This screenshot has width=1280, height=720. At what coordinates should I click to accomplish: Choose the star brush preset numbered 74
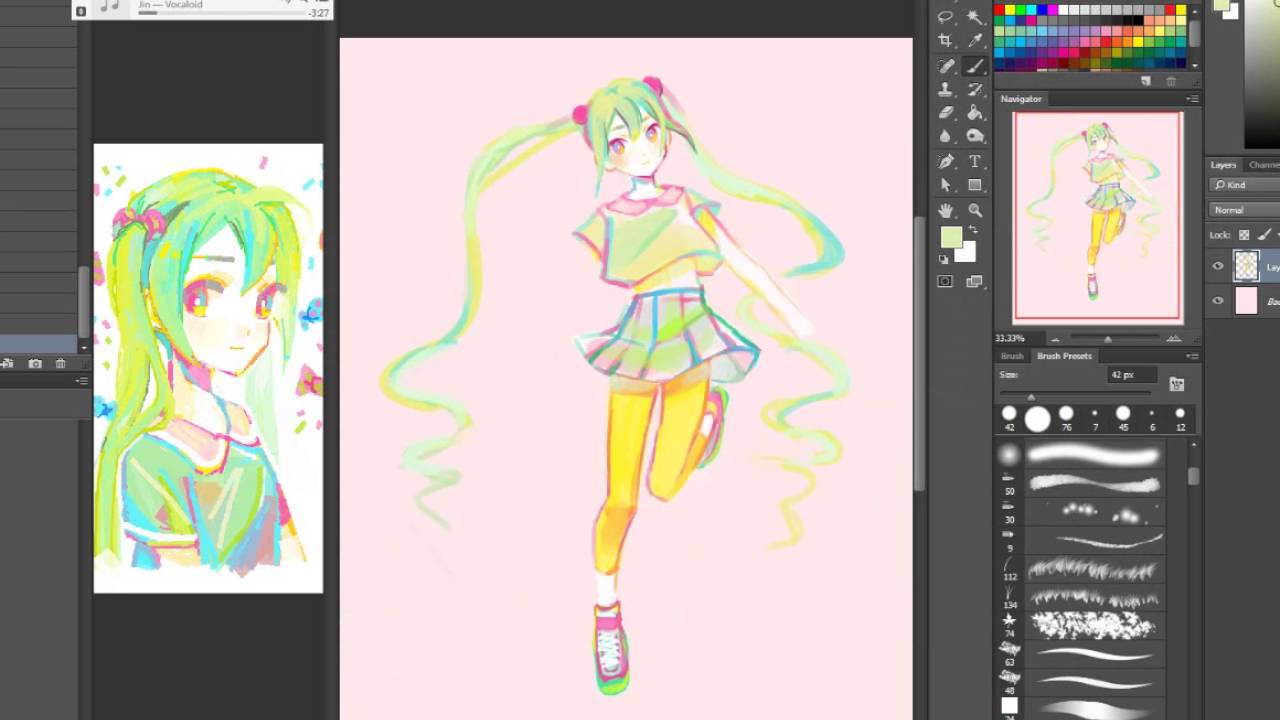1083,626
